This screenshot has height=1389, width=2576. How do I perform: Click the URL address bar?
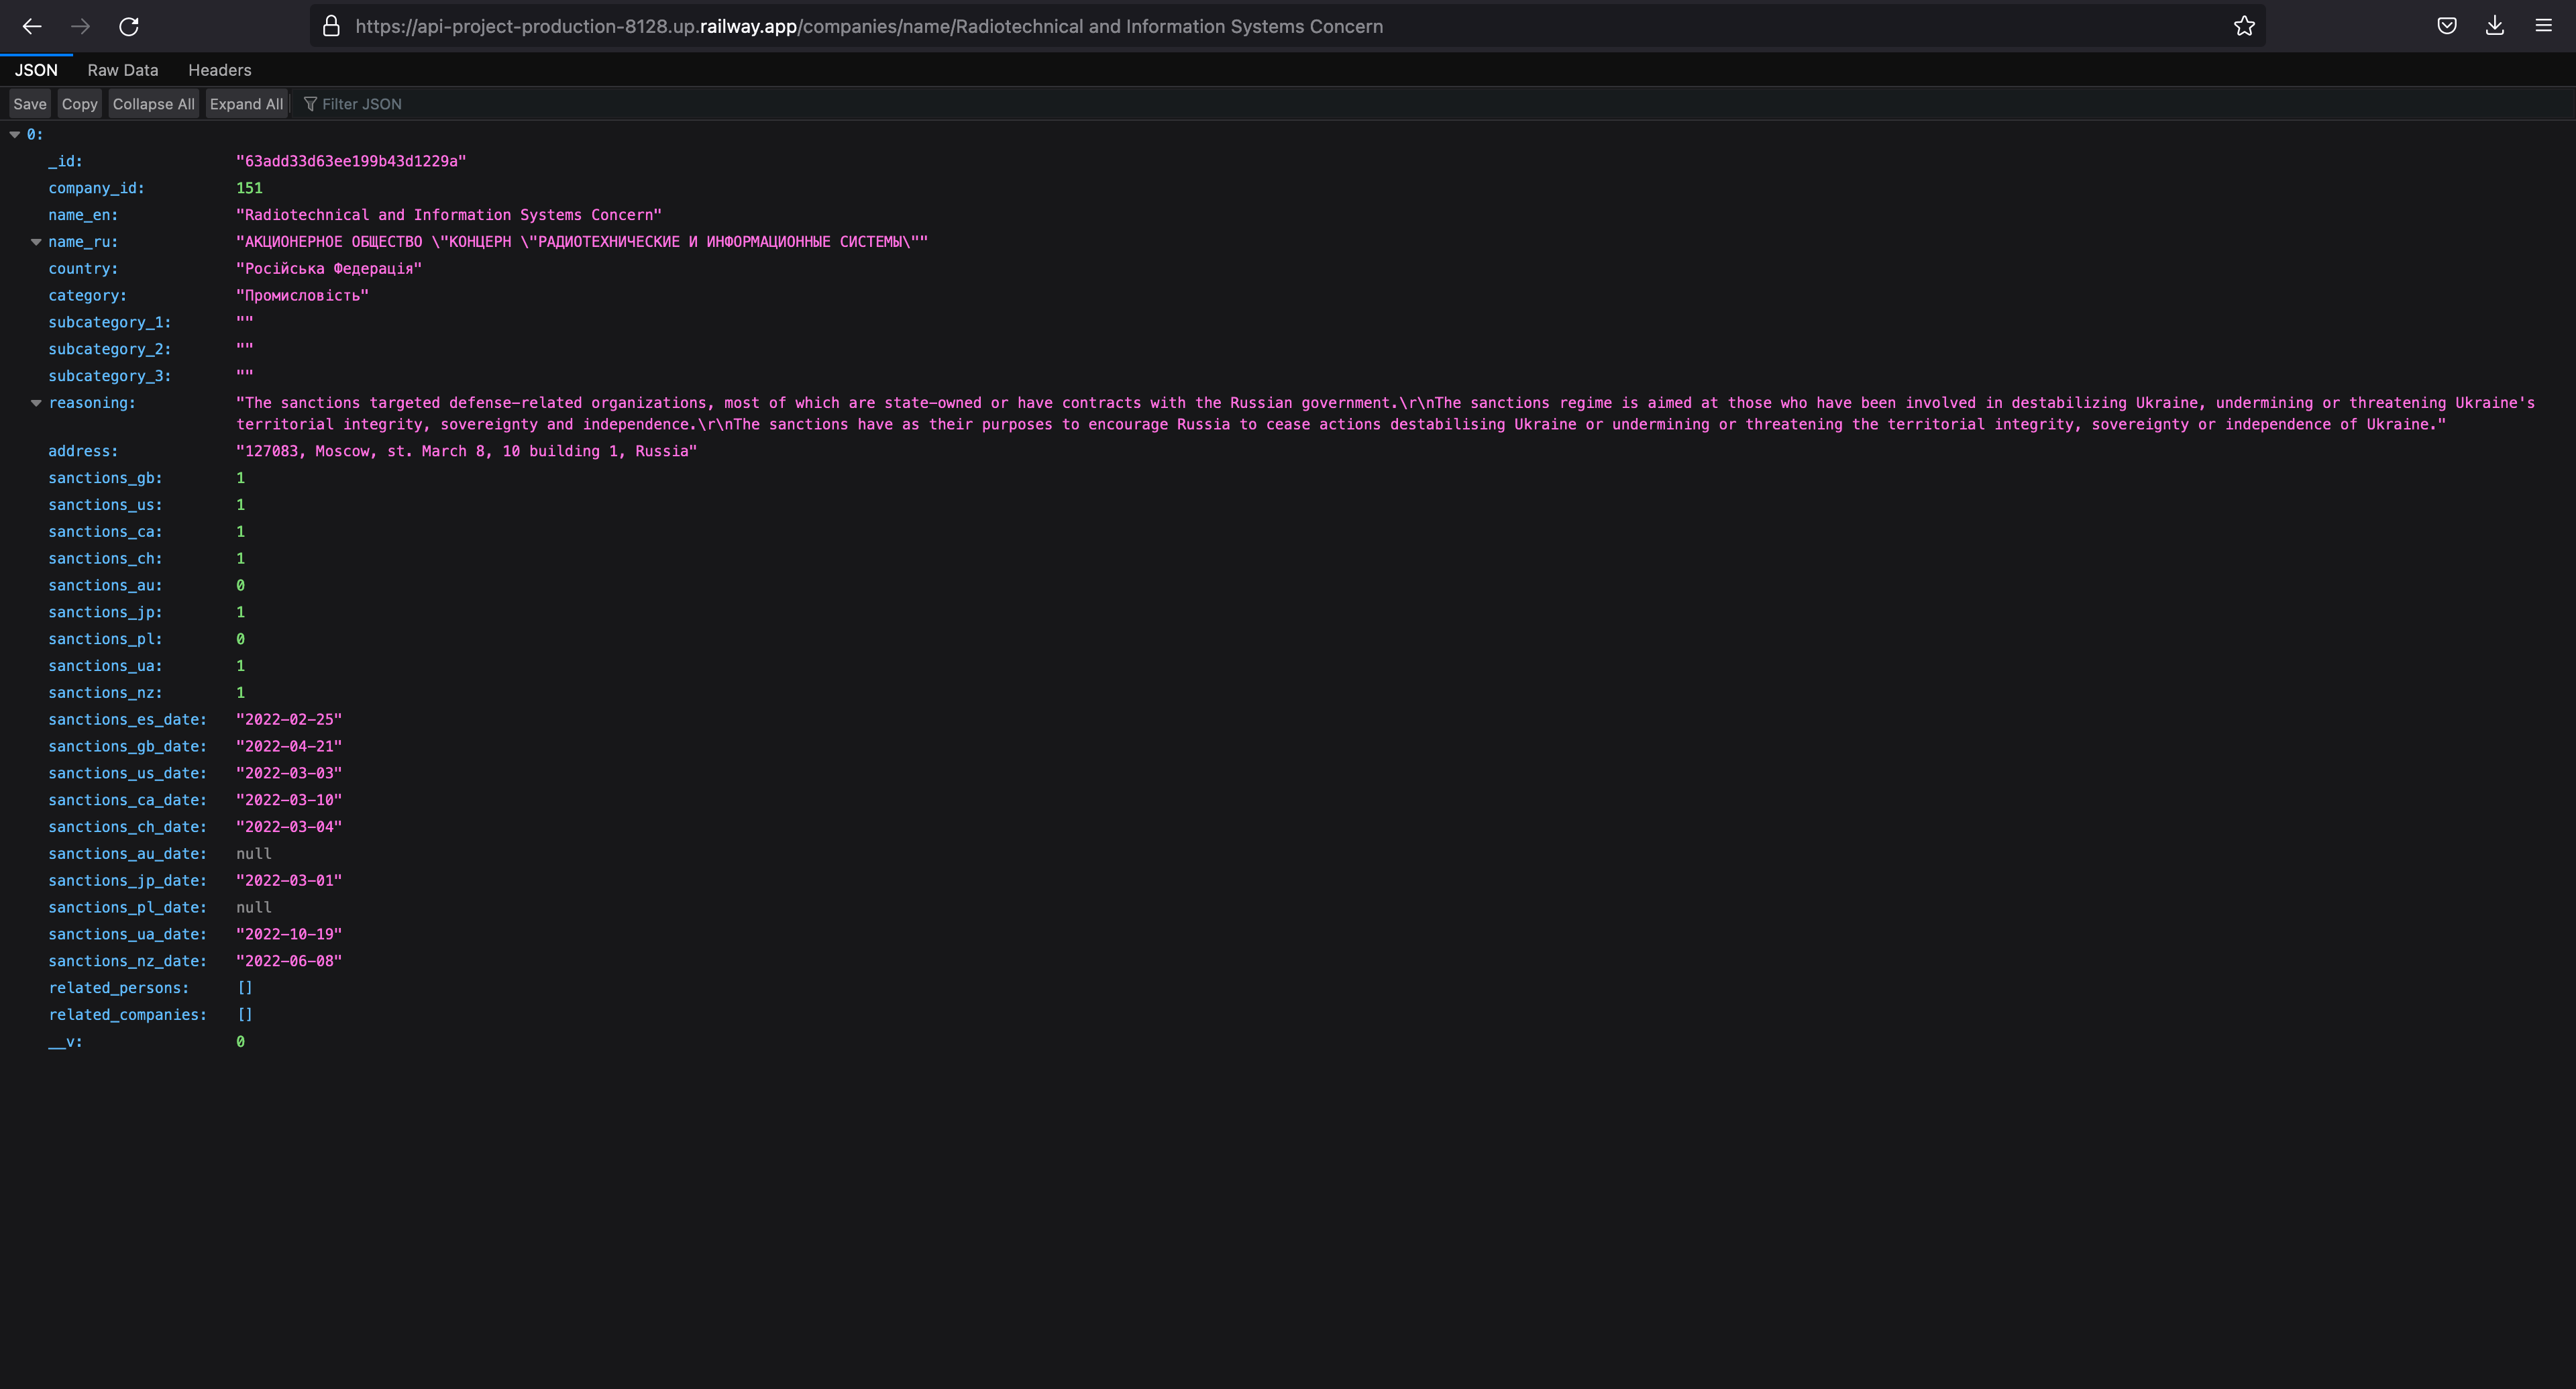(1200, 27)
